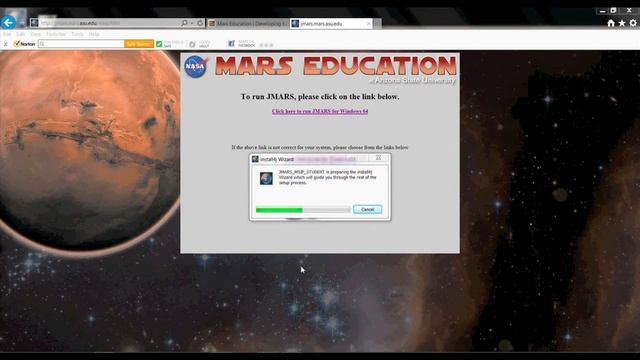Click the install4j Wizard progress bar
The width and height of the screenshot is (640, 360).
click(x=303, y=210)
